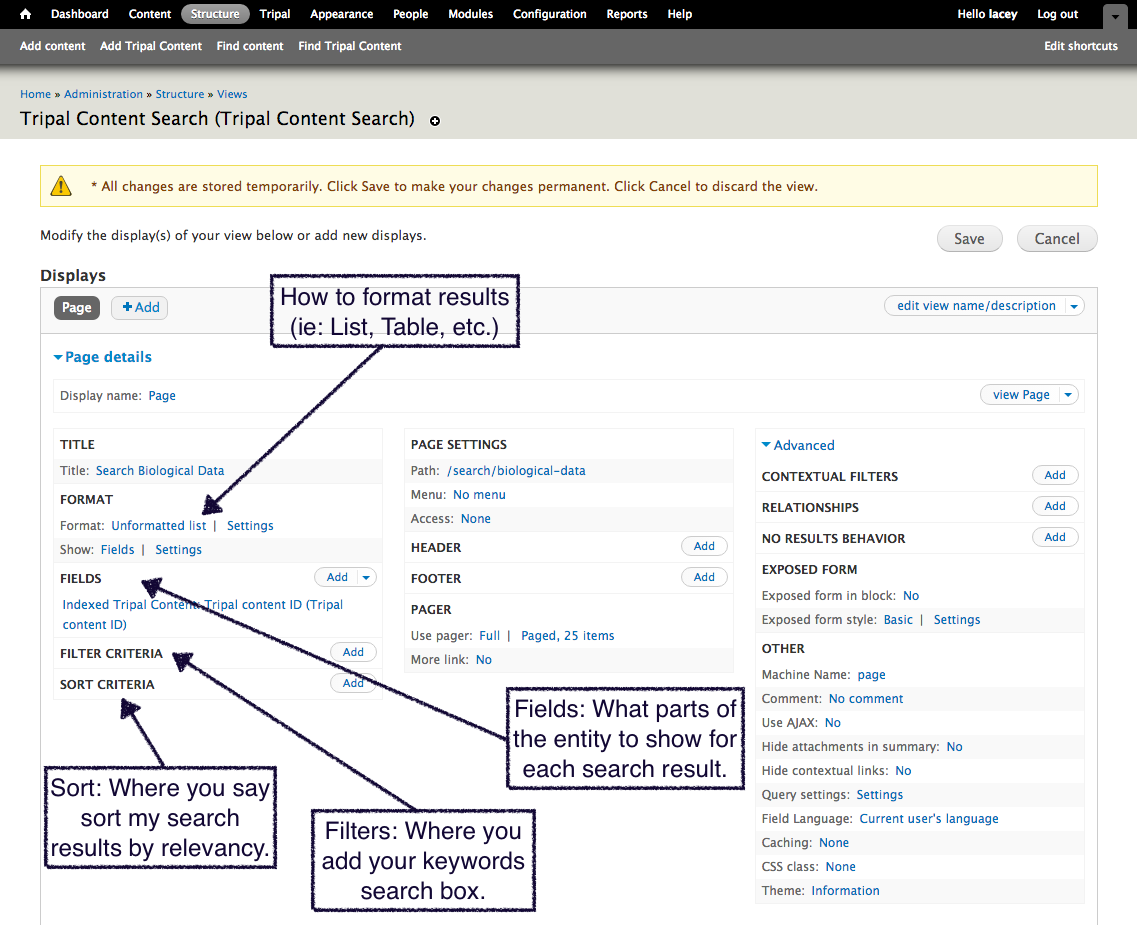
Task: Open the view Page dropdown arrow
Action: tap(1068, 395)
